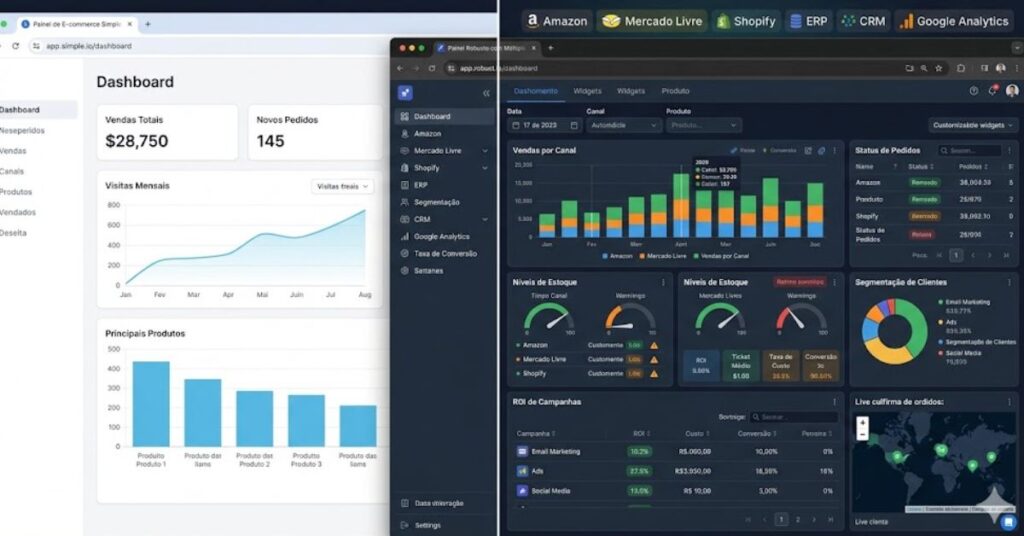Sort the ROI table by Campanha column
This screenshot has width=1024, height=536.
click(x=536, y=434)
